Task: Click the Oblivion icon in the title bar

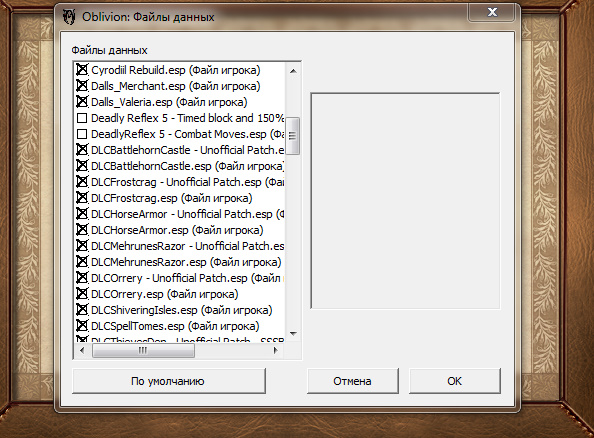Action: [x=69, y=17]
